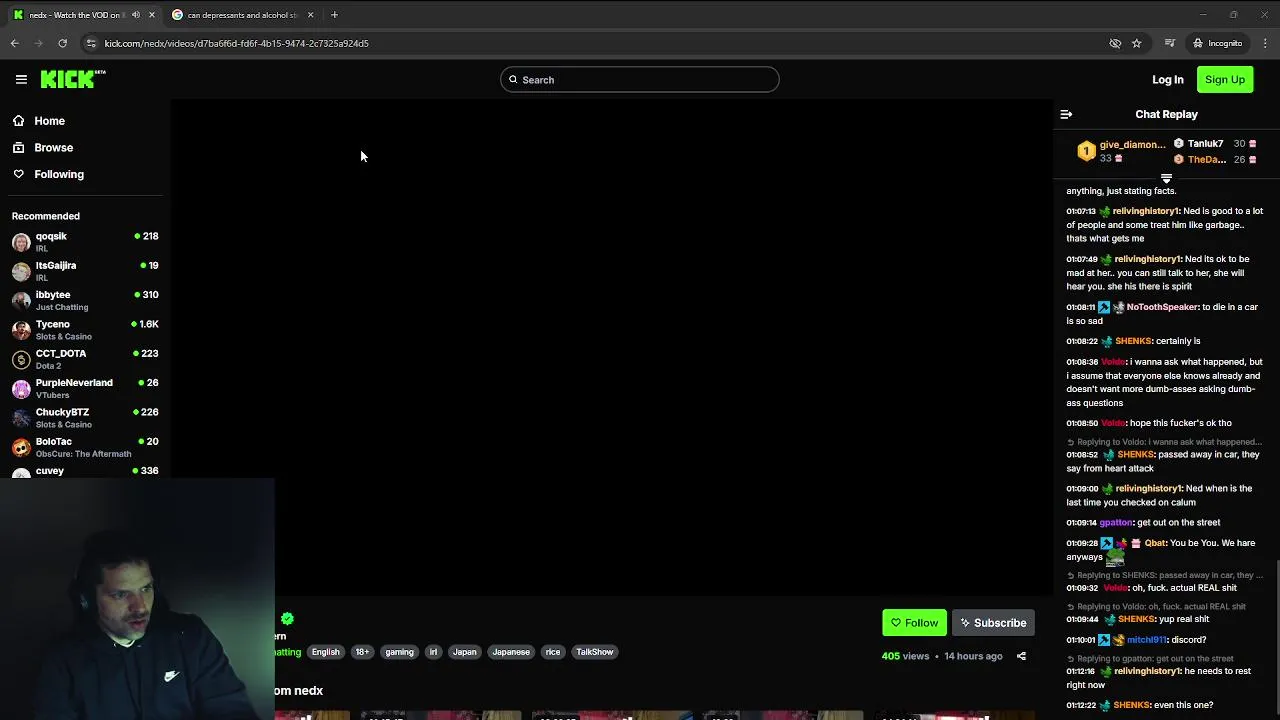Click the Log In button

(x=1167, y=80)
